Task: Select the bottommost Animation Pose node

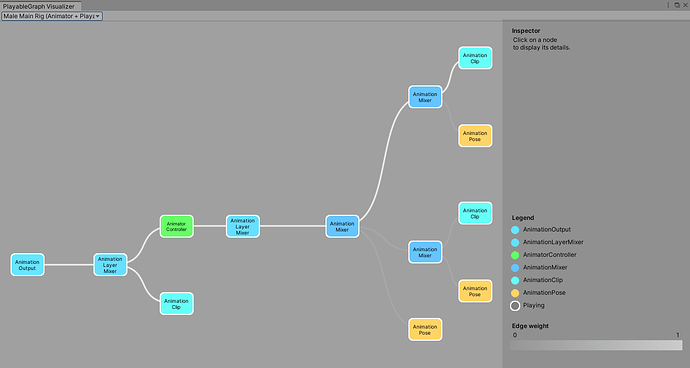Action: 425,329
